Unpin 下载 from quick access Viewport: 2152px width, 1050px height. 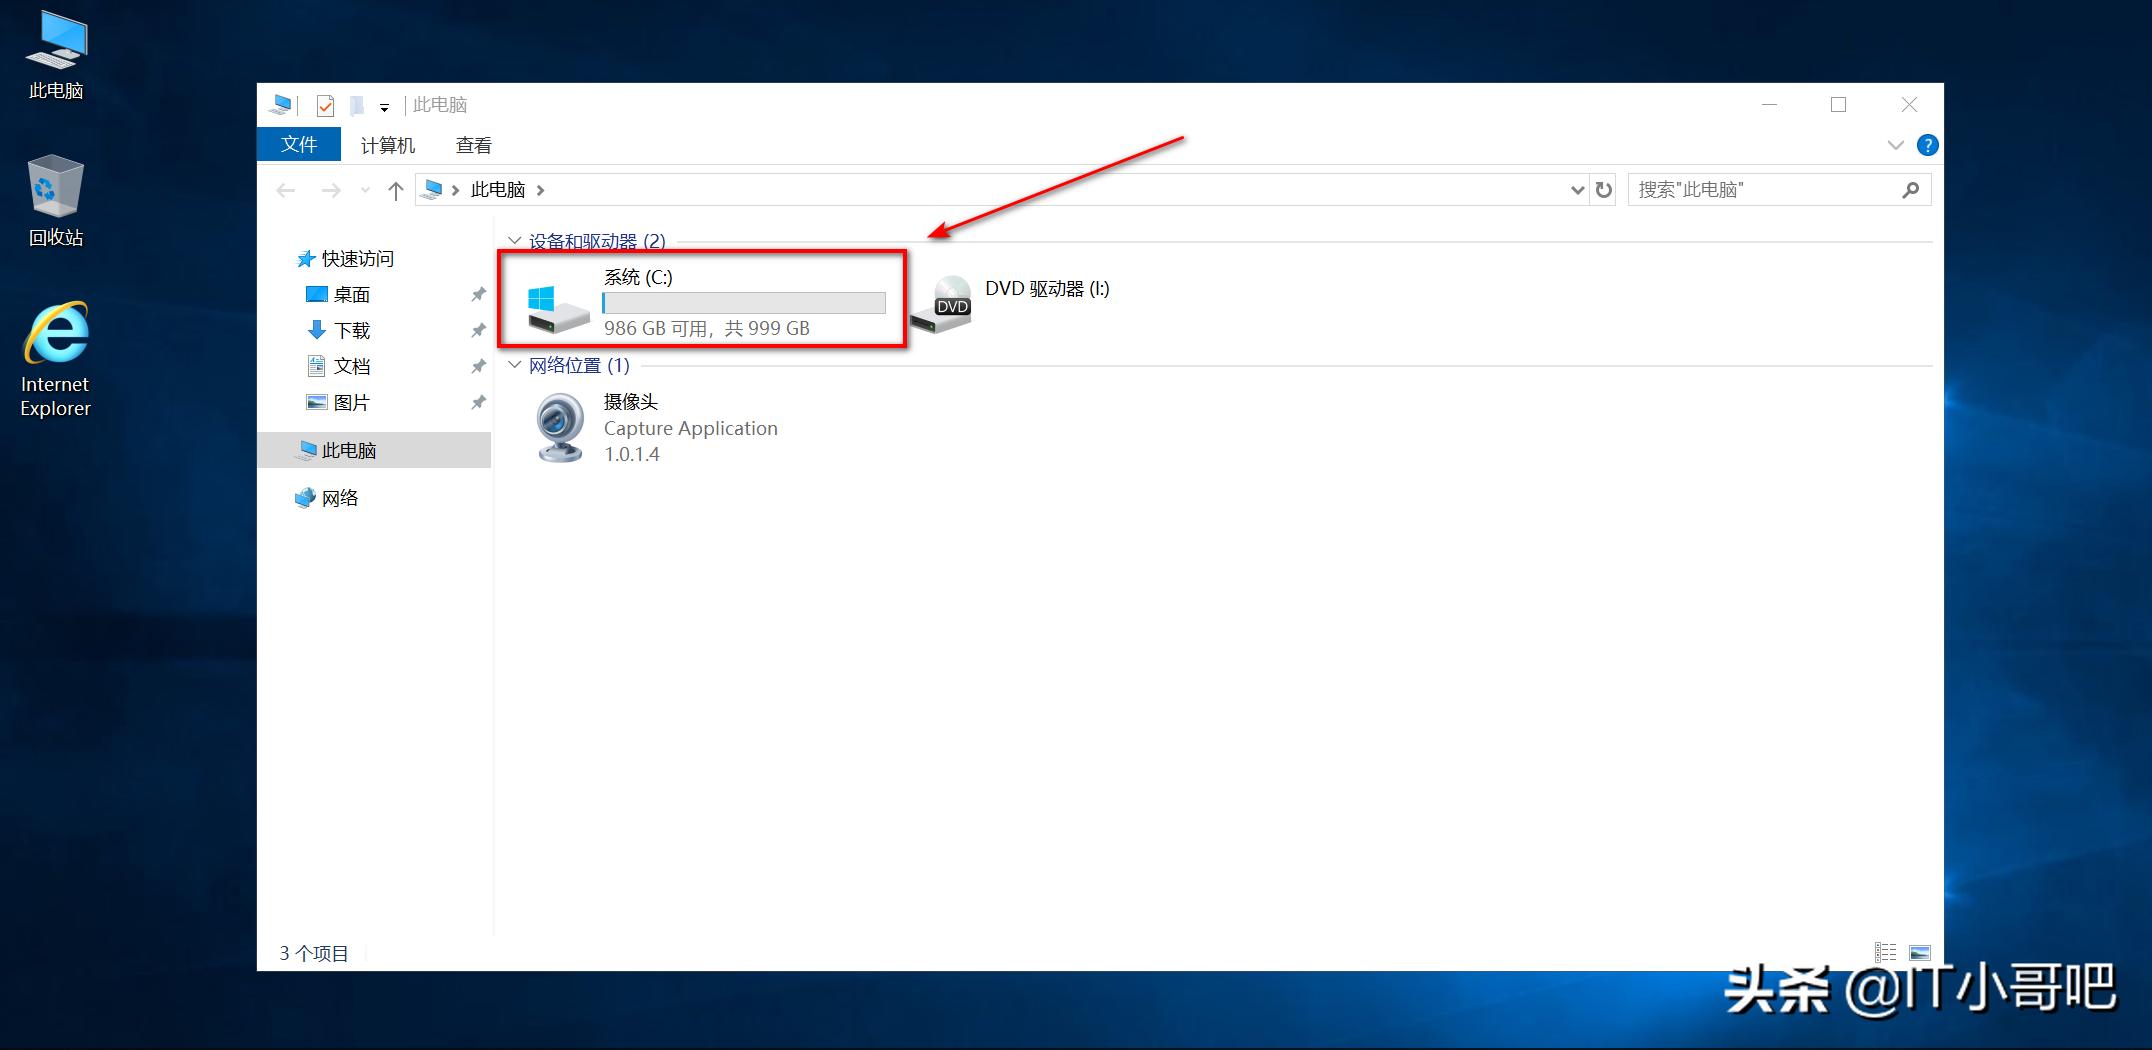[x=478, y=330]
